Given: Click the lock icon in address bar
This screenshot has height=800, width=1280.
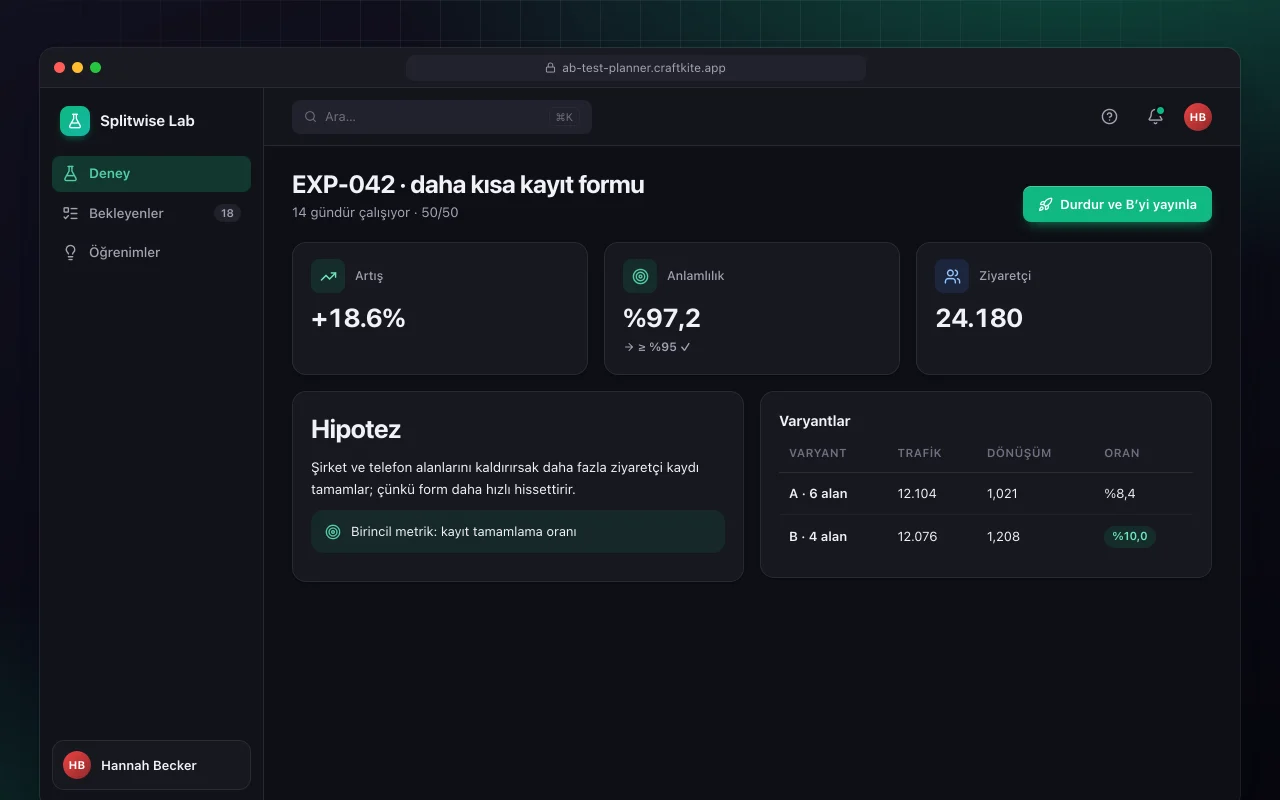Looking at the screenshot, I should pyautogui.click(x=550, y=68).
